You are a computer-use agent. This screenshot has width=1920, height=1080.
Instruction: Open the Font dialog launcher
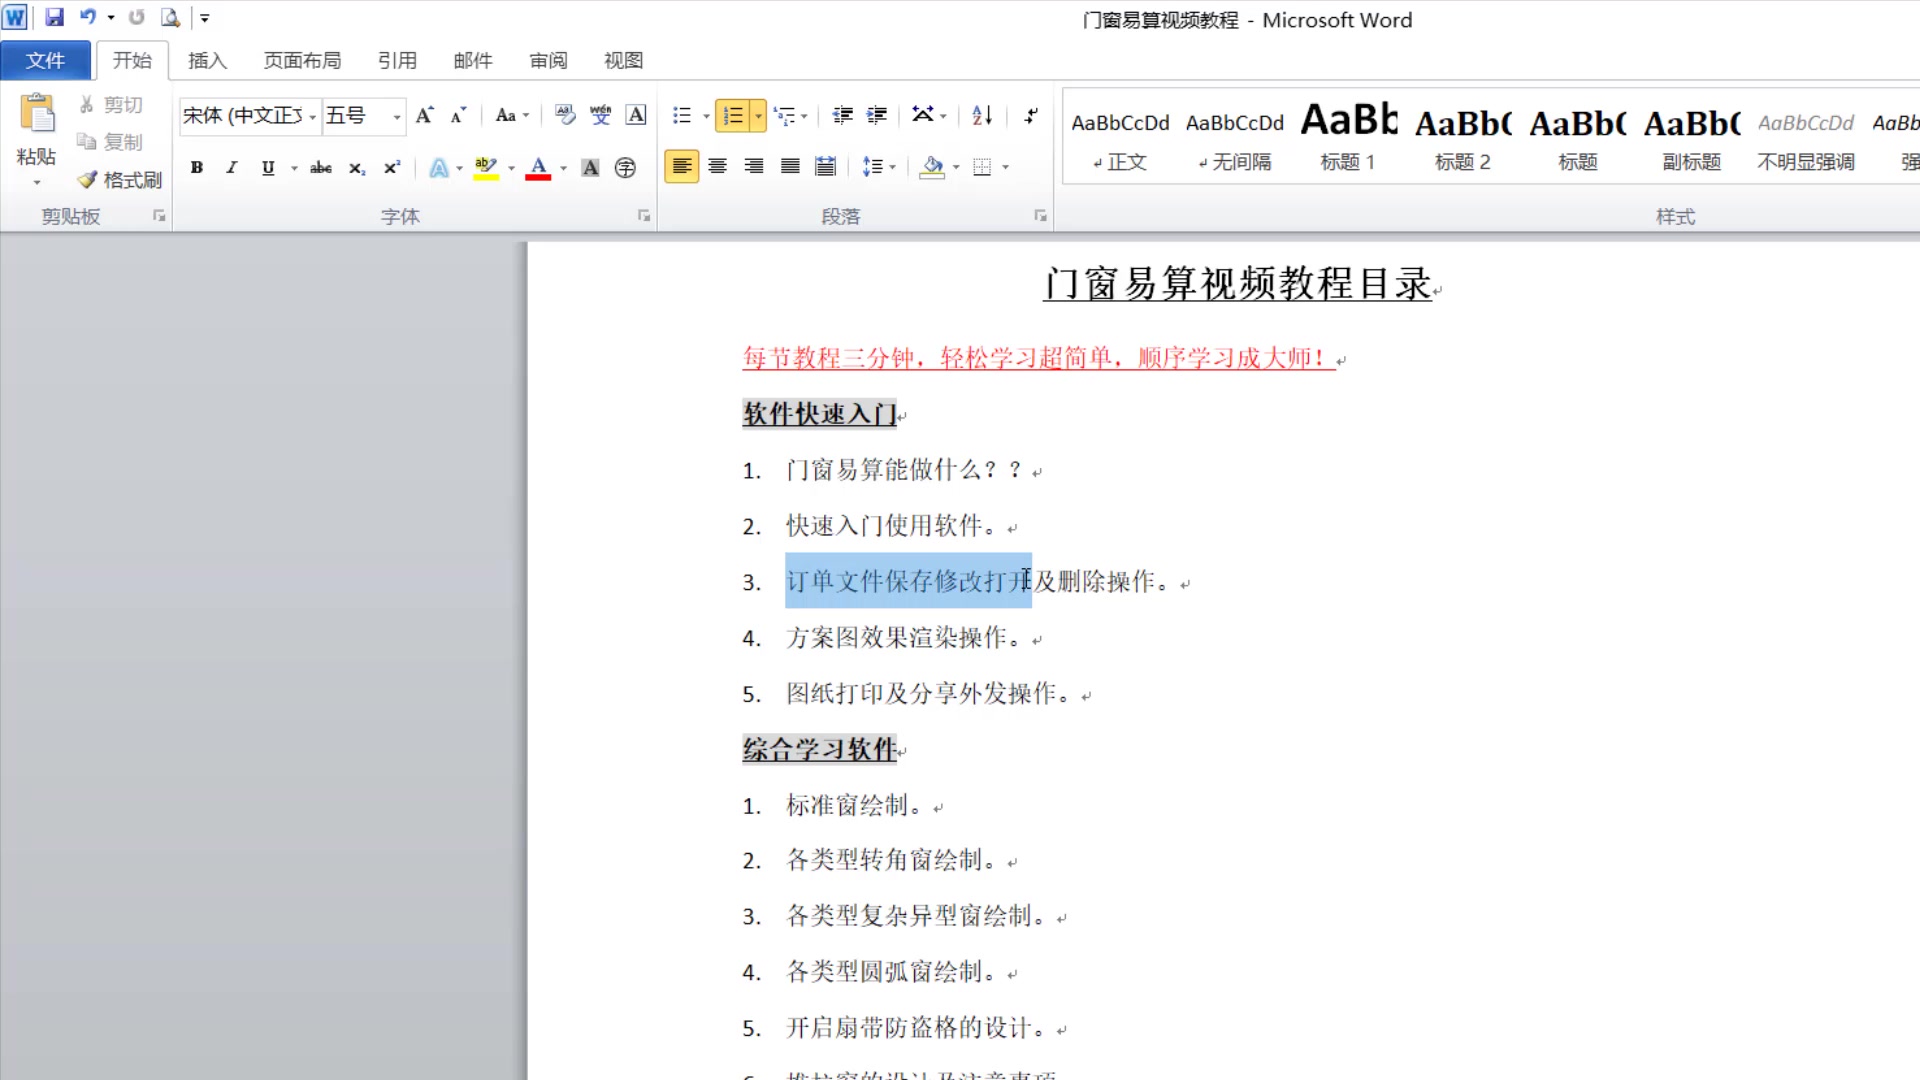coord(643,215)
